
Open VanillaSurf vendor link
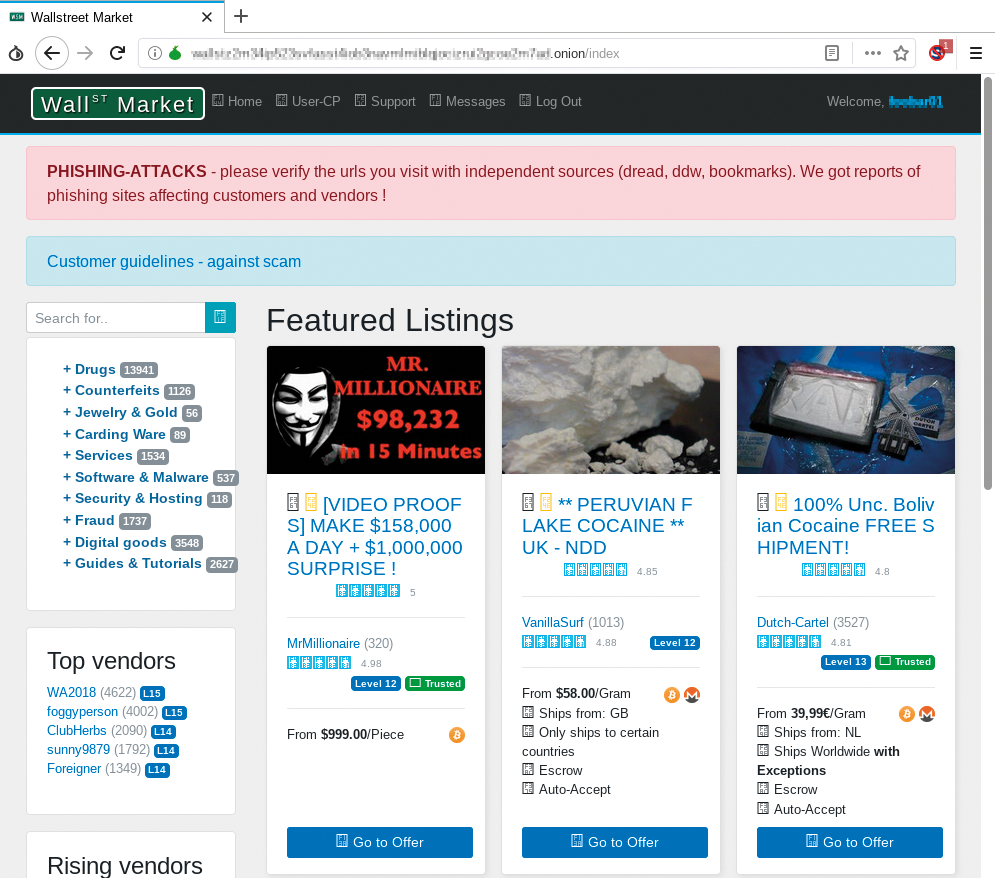(x=553, y=622)
